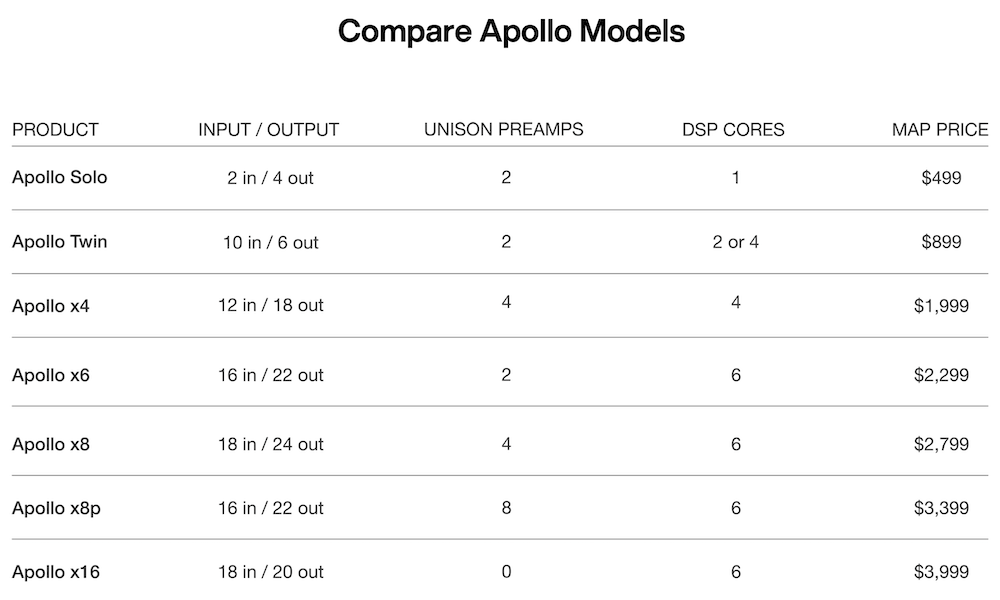Select the $3,999 price for Apollo x16
Image resolution: width=1000 pixels, height=600 pixels.
tap(941, 572)
